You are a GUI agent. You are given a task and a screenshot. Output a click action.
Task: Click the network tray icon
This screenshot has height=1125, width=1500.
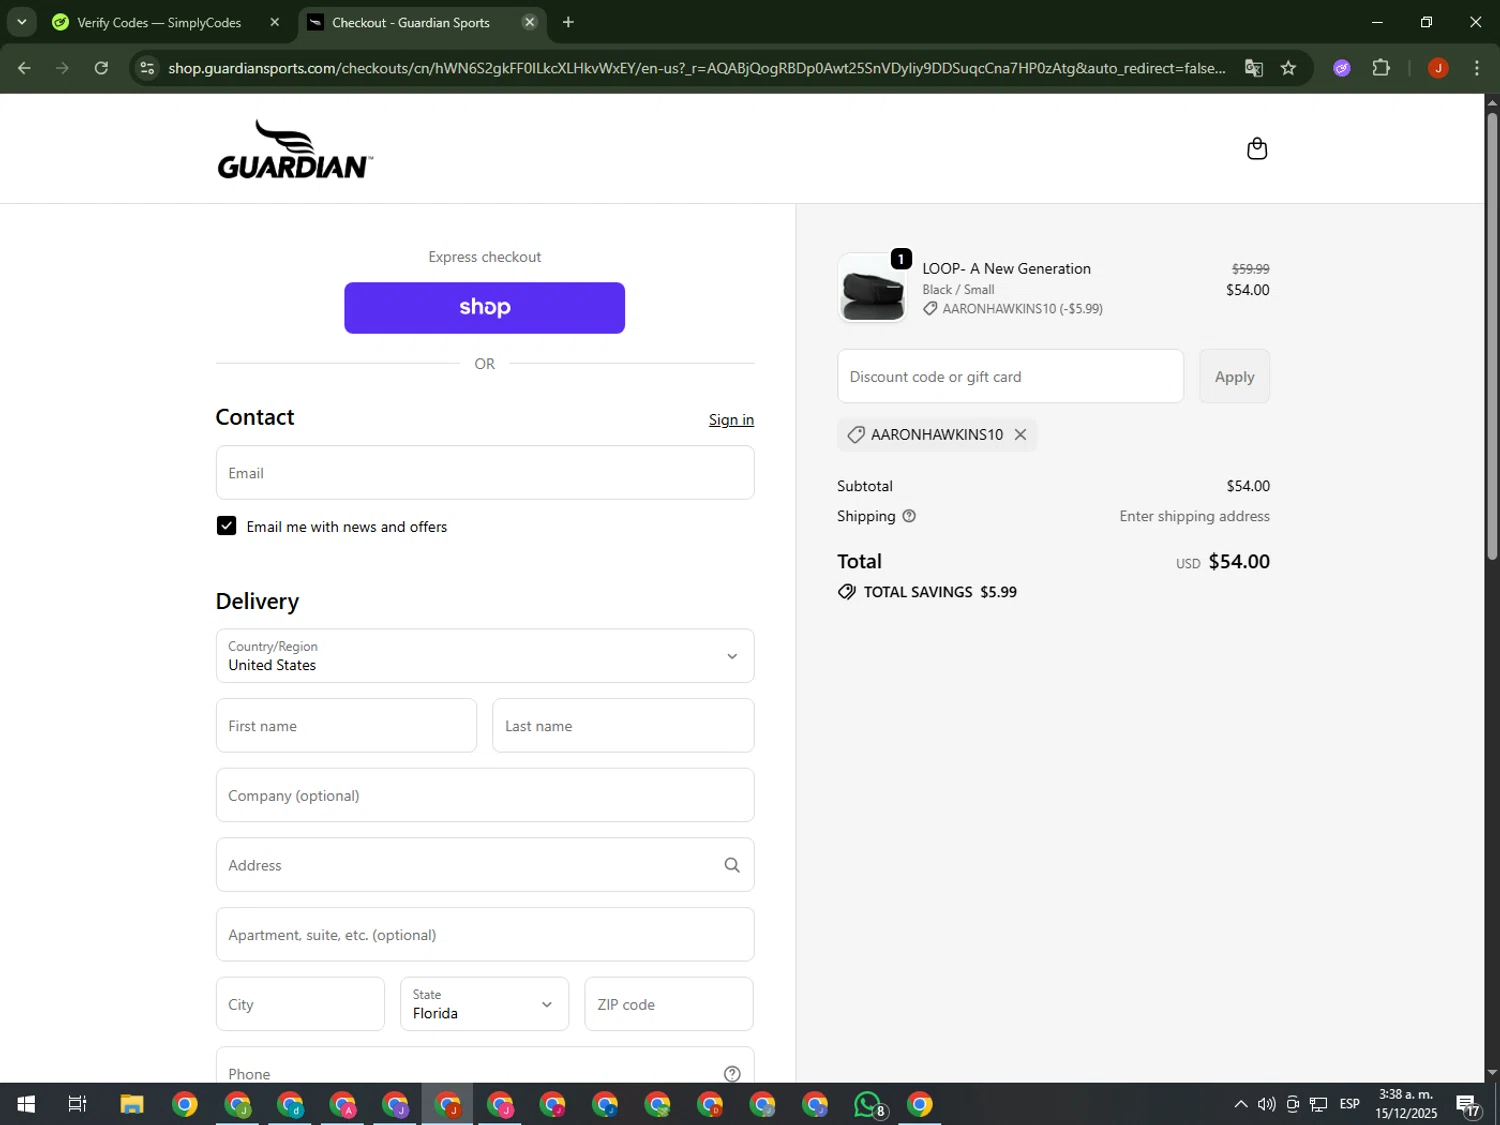(x=1318, y=1104)
